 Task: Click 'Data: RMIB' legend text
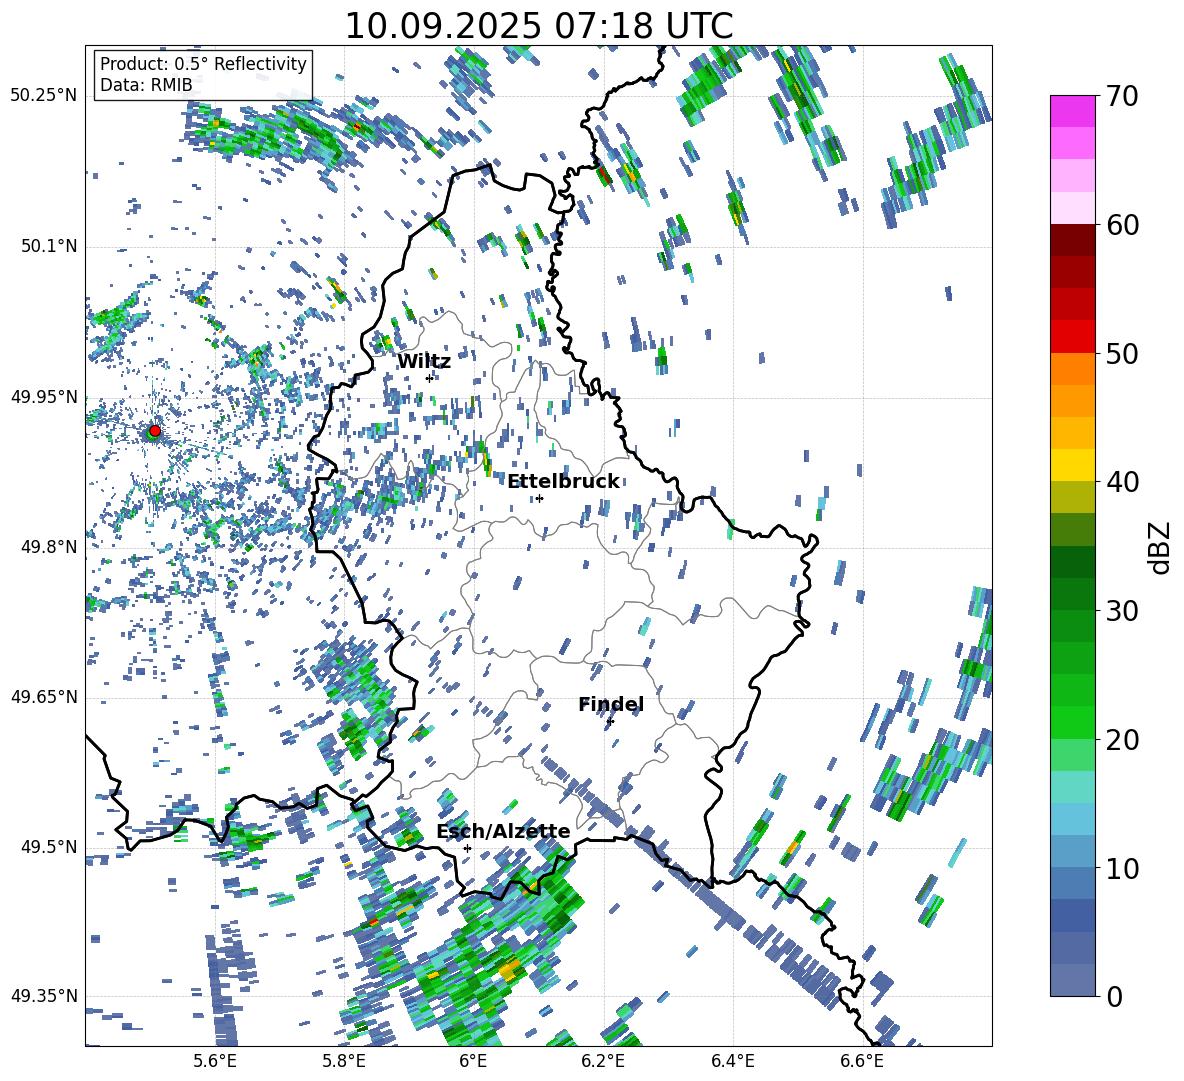[x=146, y=85]
